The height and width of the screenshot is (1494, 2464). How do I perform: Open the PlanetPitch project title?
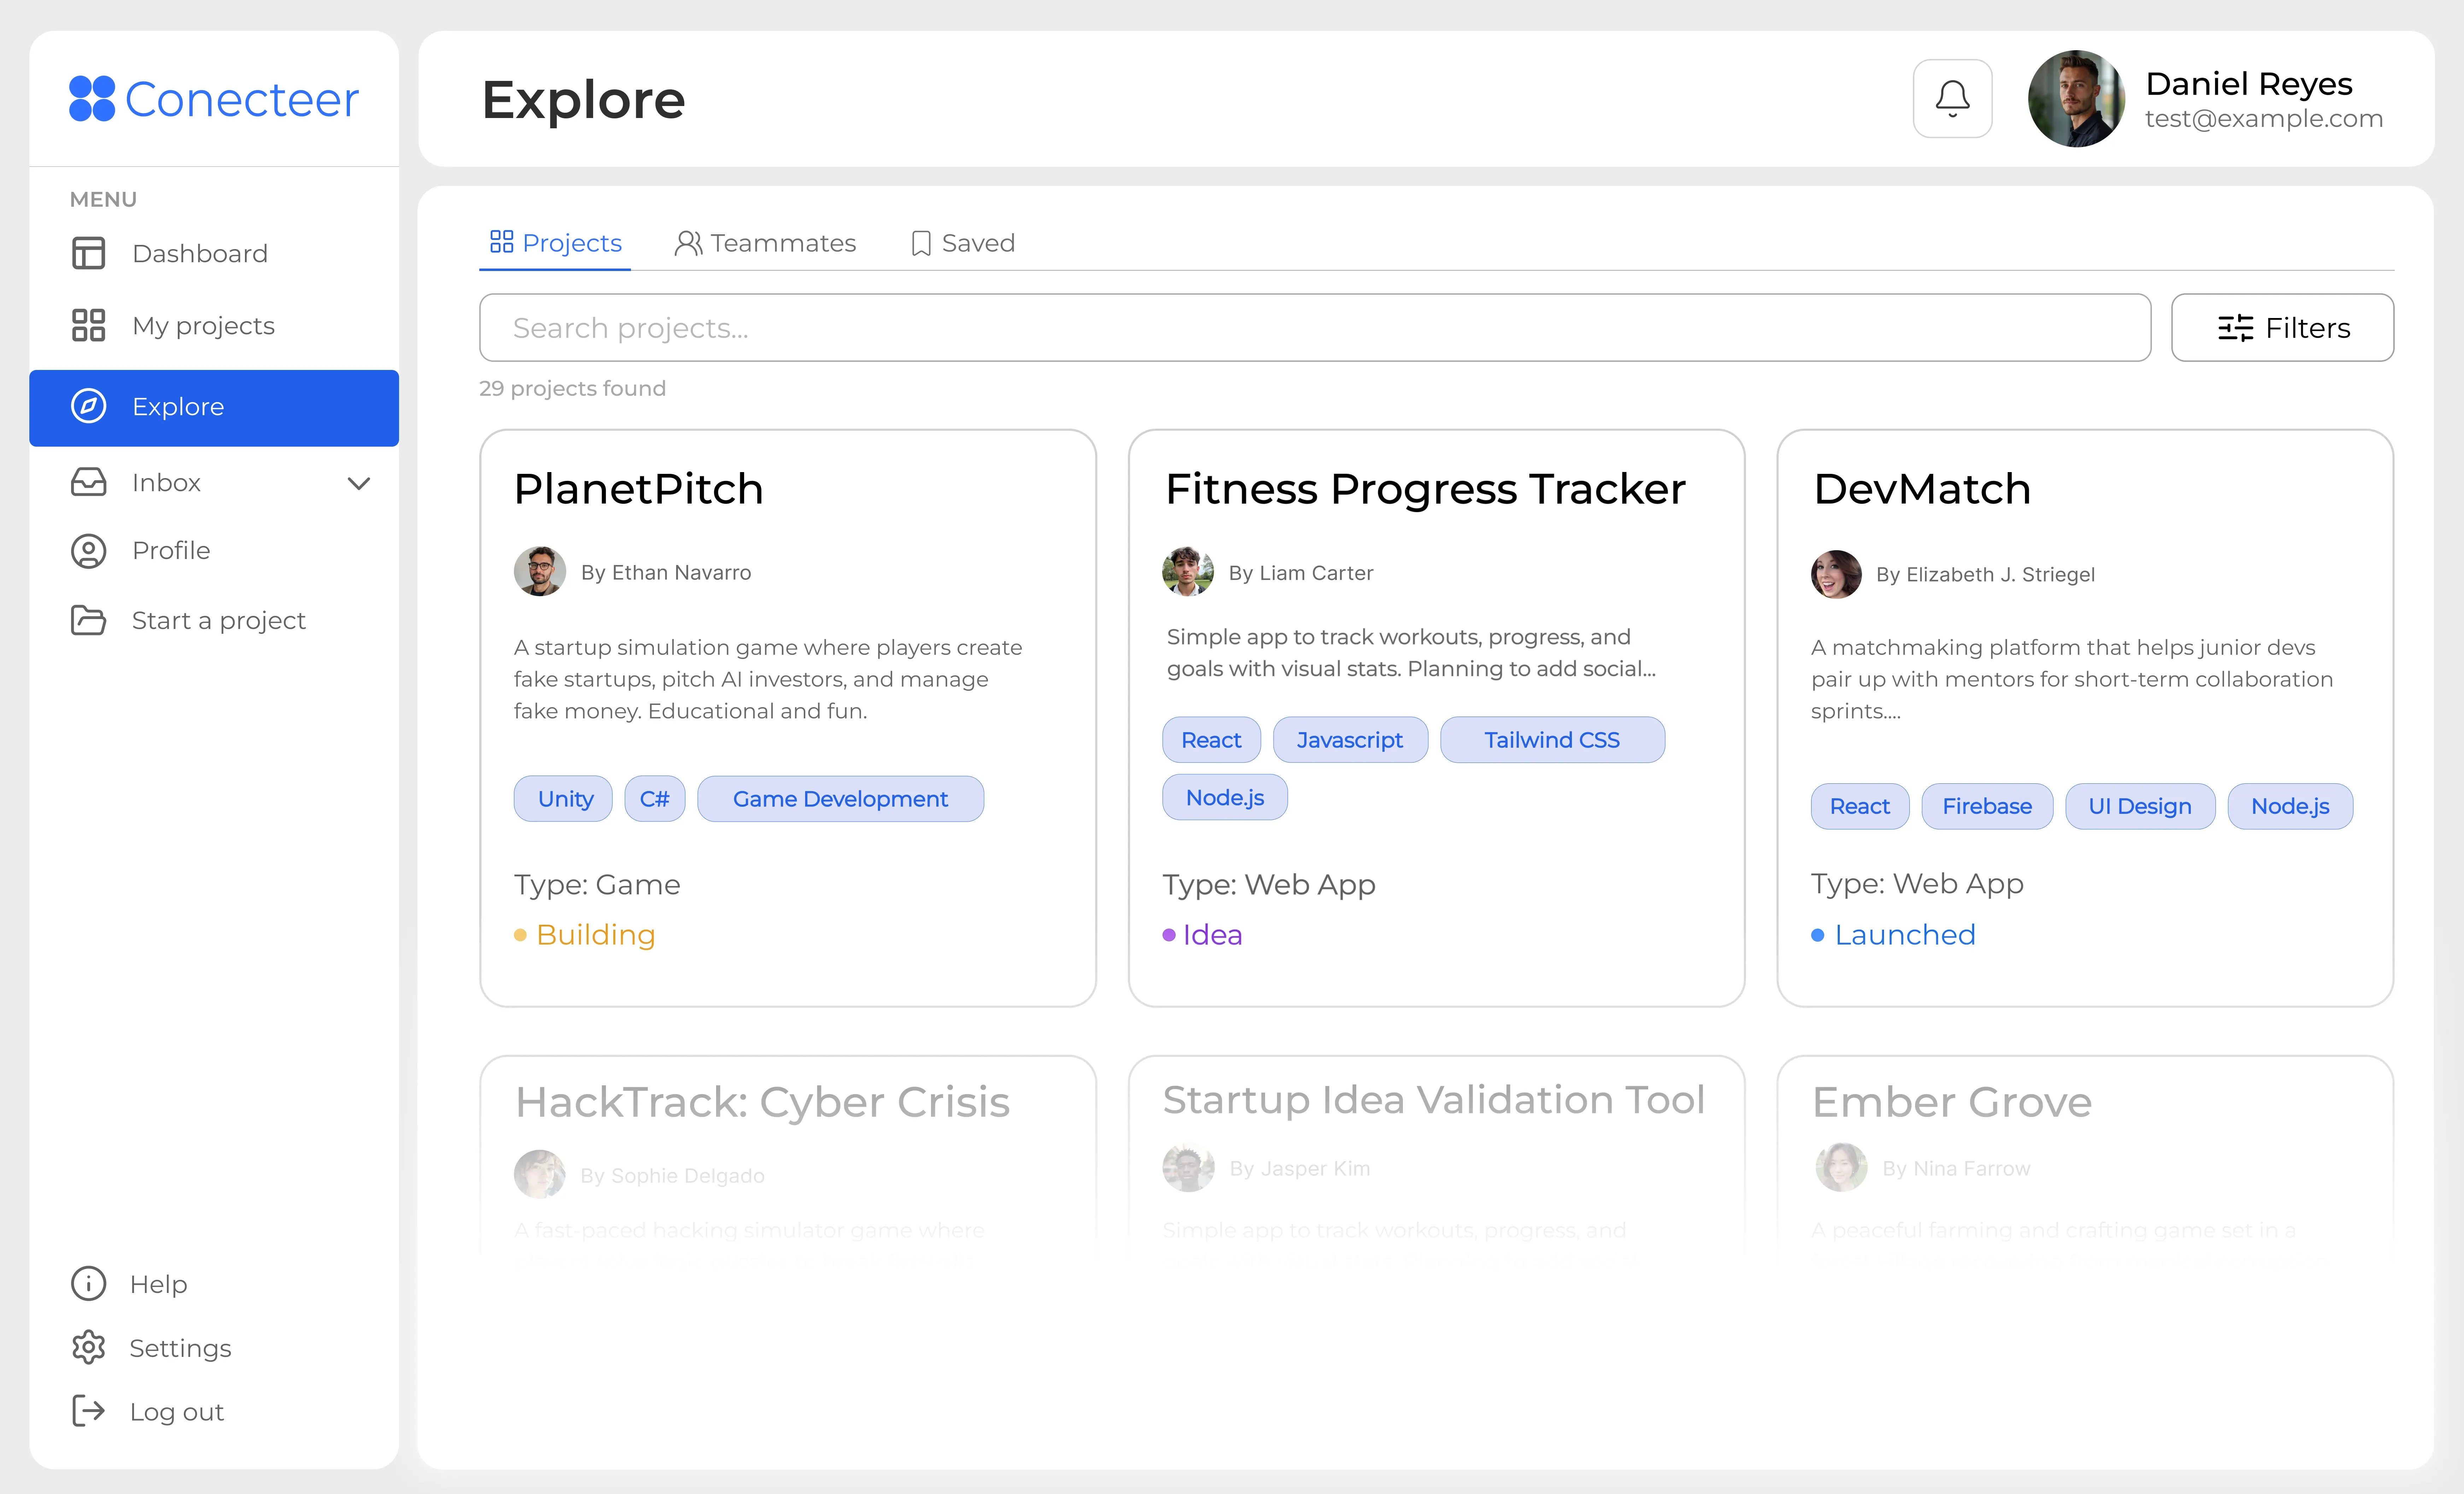pyautogui.click(x=639, y=489)
